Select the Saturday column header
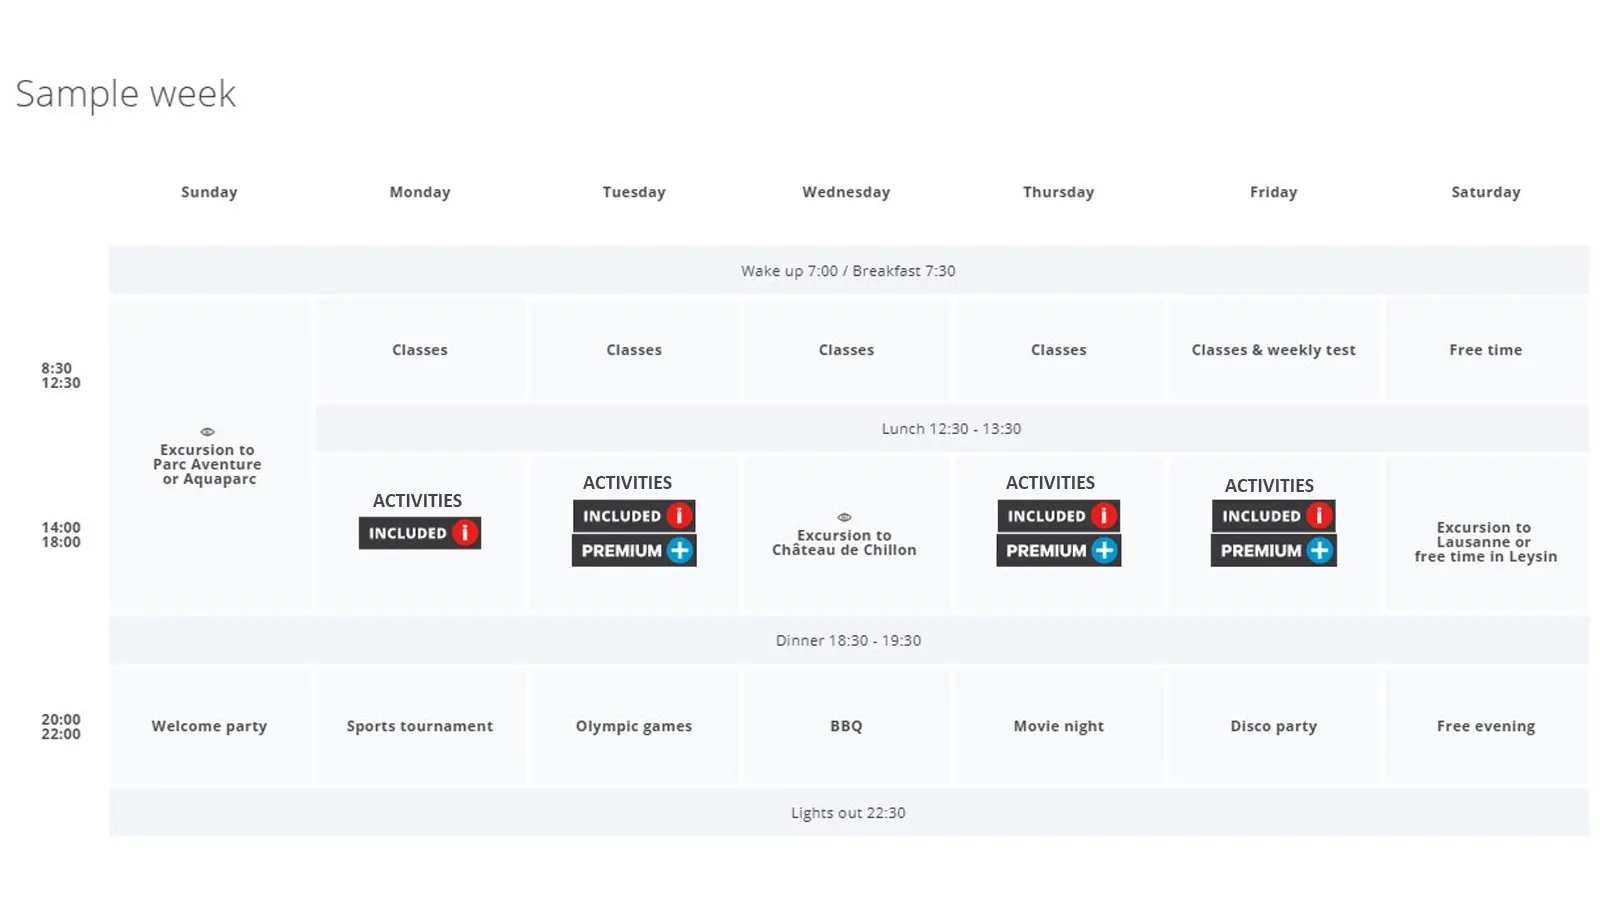This screenshot has width=1600, height=900. (x=1485, y=192)
